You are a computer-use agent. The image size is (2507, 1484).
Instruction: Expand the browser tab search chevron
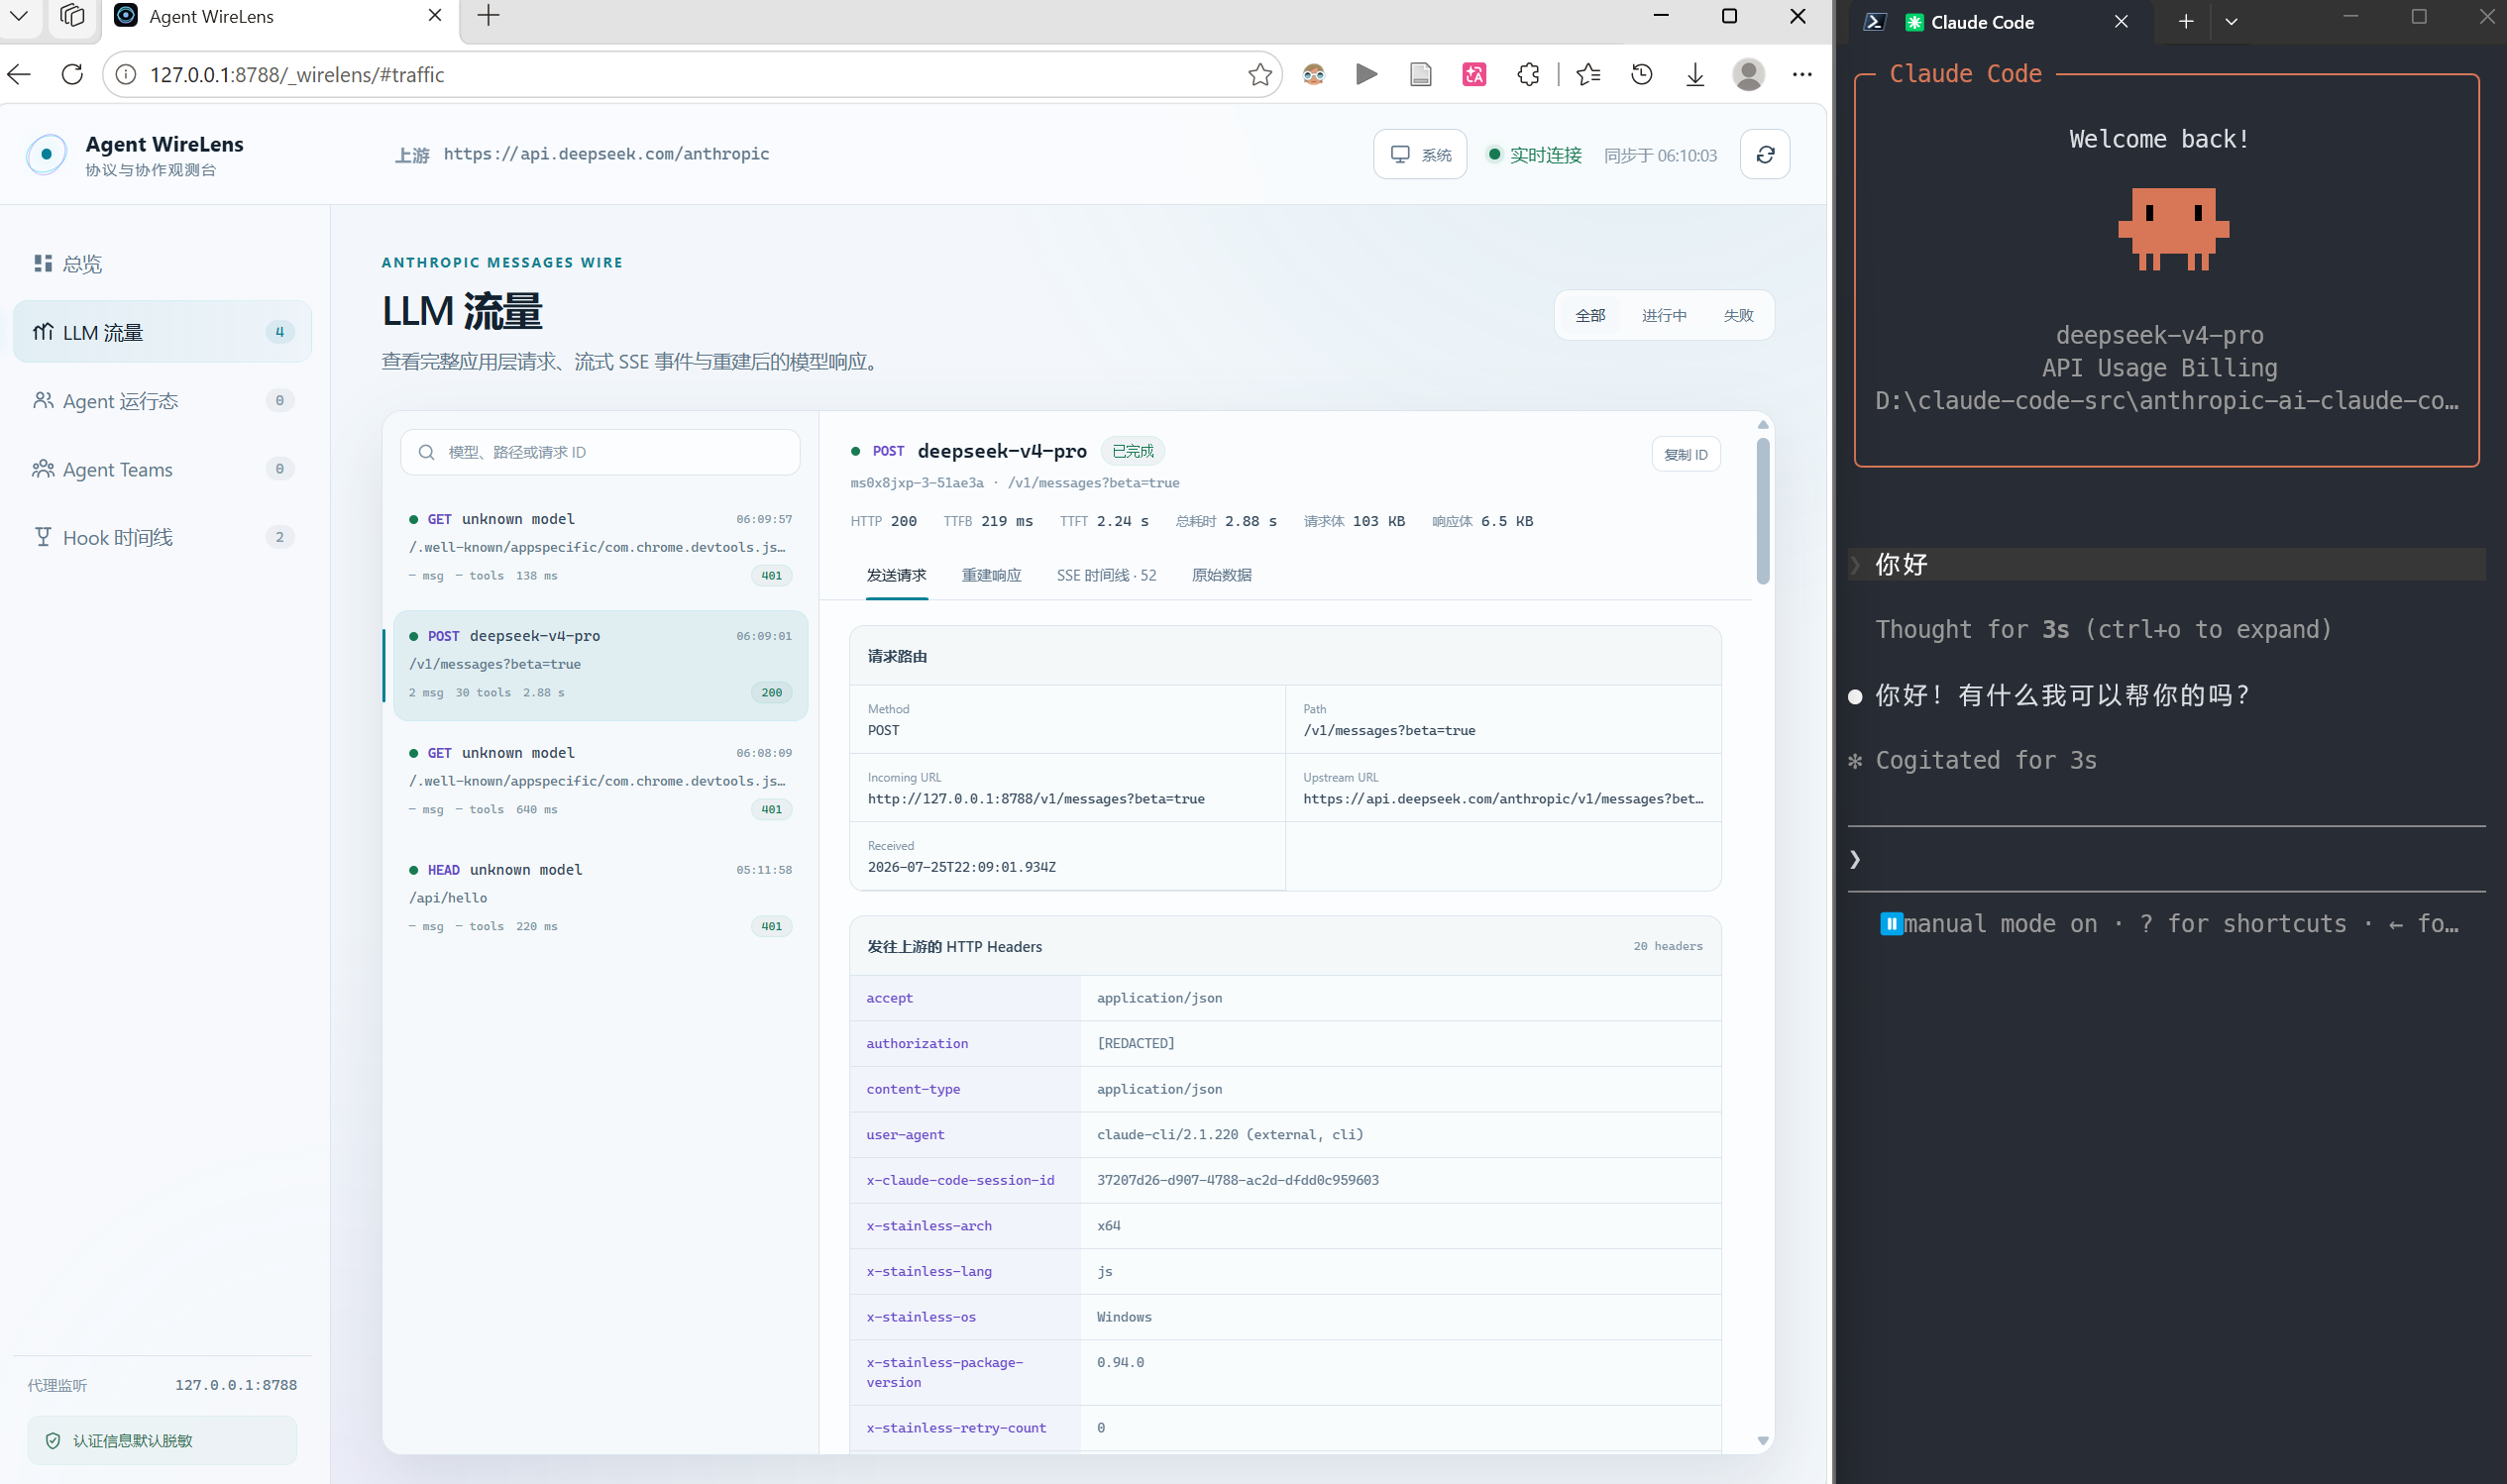(19, 16)
